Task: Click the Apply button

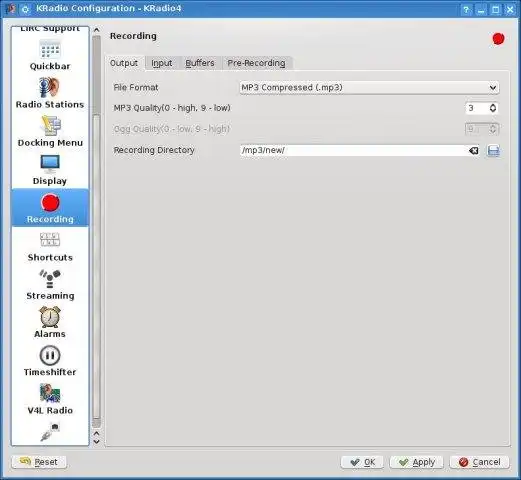Action: (x=417, y=462)
